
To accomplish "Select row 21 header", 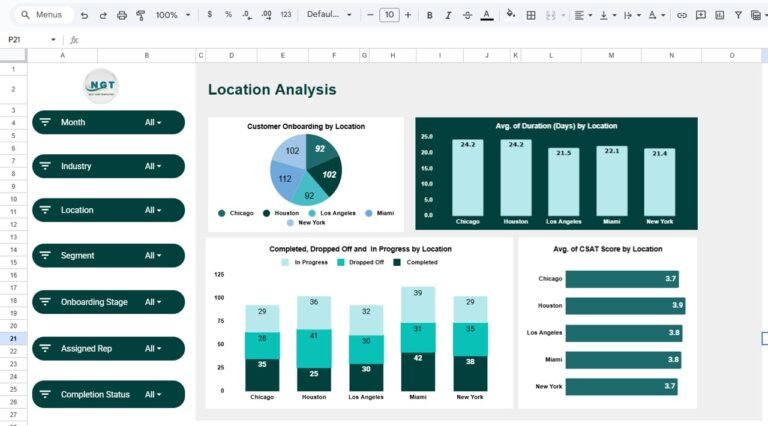I will click(x=13, y=338).
